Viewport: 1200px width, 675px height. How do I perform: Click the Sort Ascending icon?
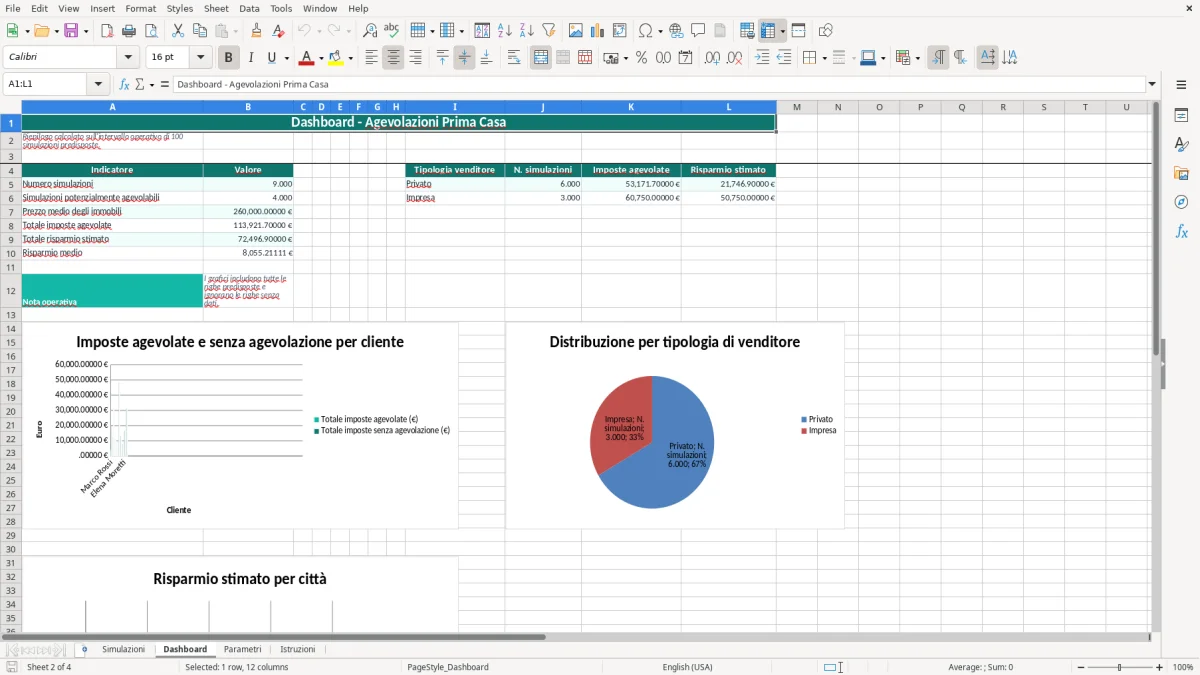[x=505, y=31]
